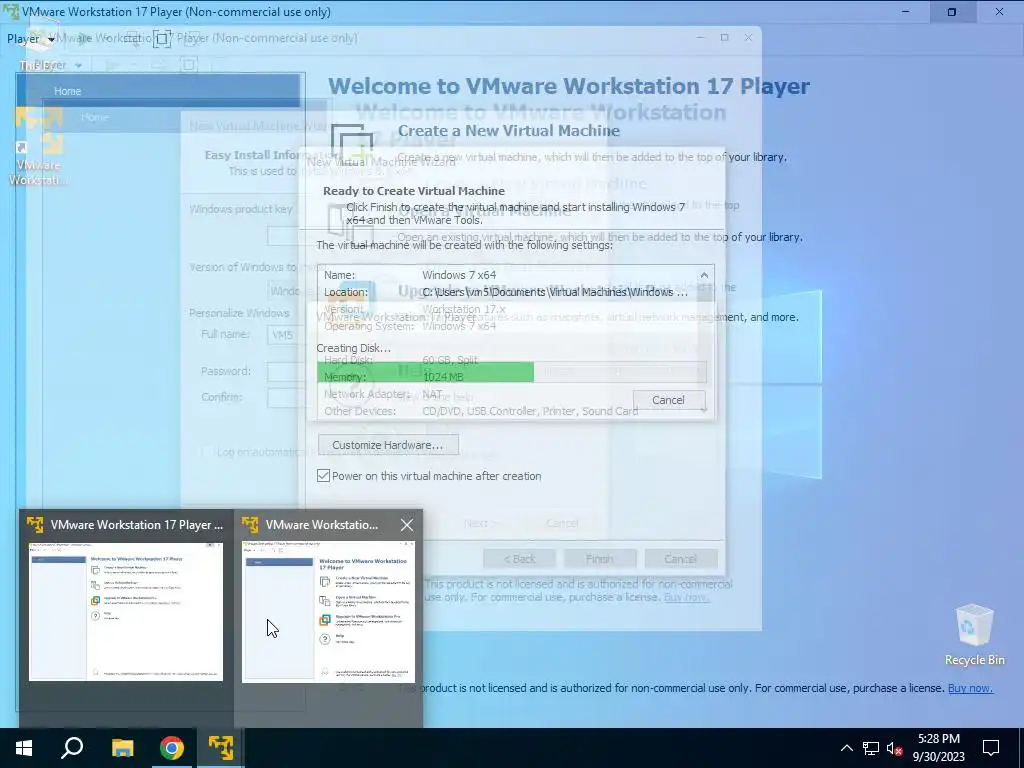Open the taskbar Search icon
Image resolution: width=1024 pixels, height=768 pixels.
[x=72, y=748]
